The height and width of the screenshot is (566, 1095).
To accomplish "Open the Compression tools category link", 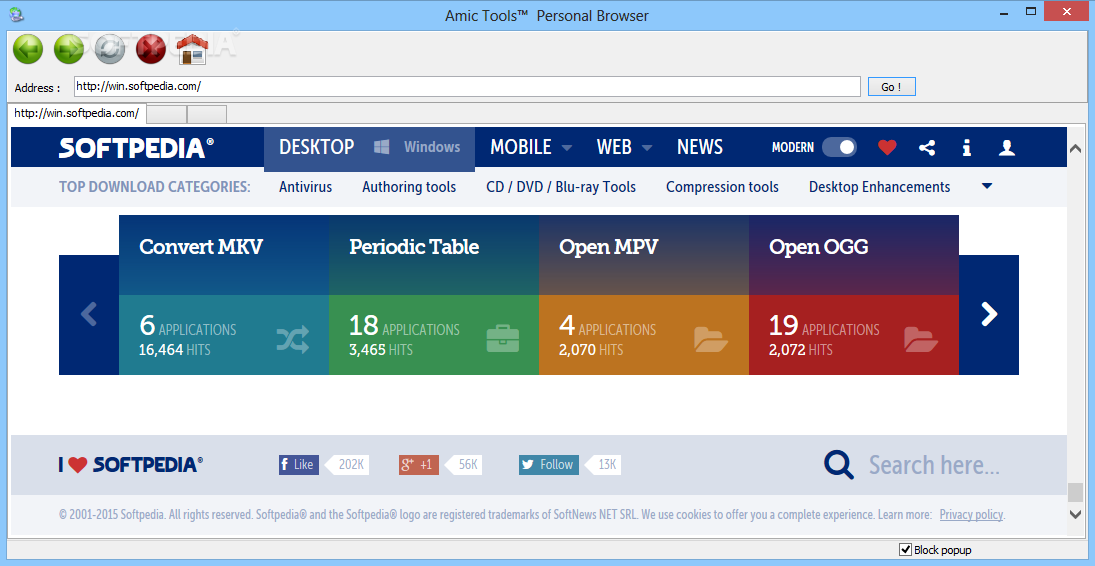I will coord(722,187).
